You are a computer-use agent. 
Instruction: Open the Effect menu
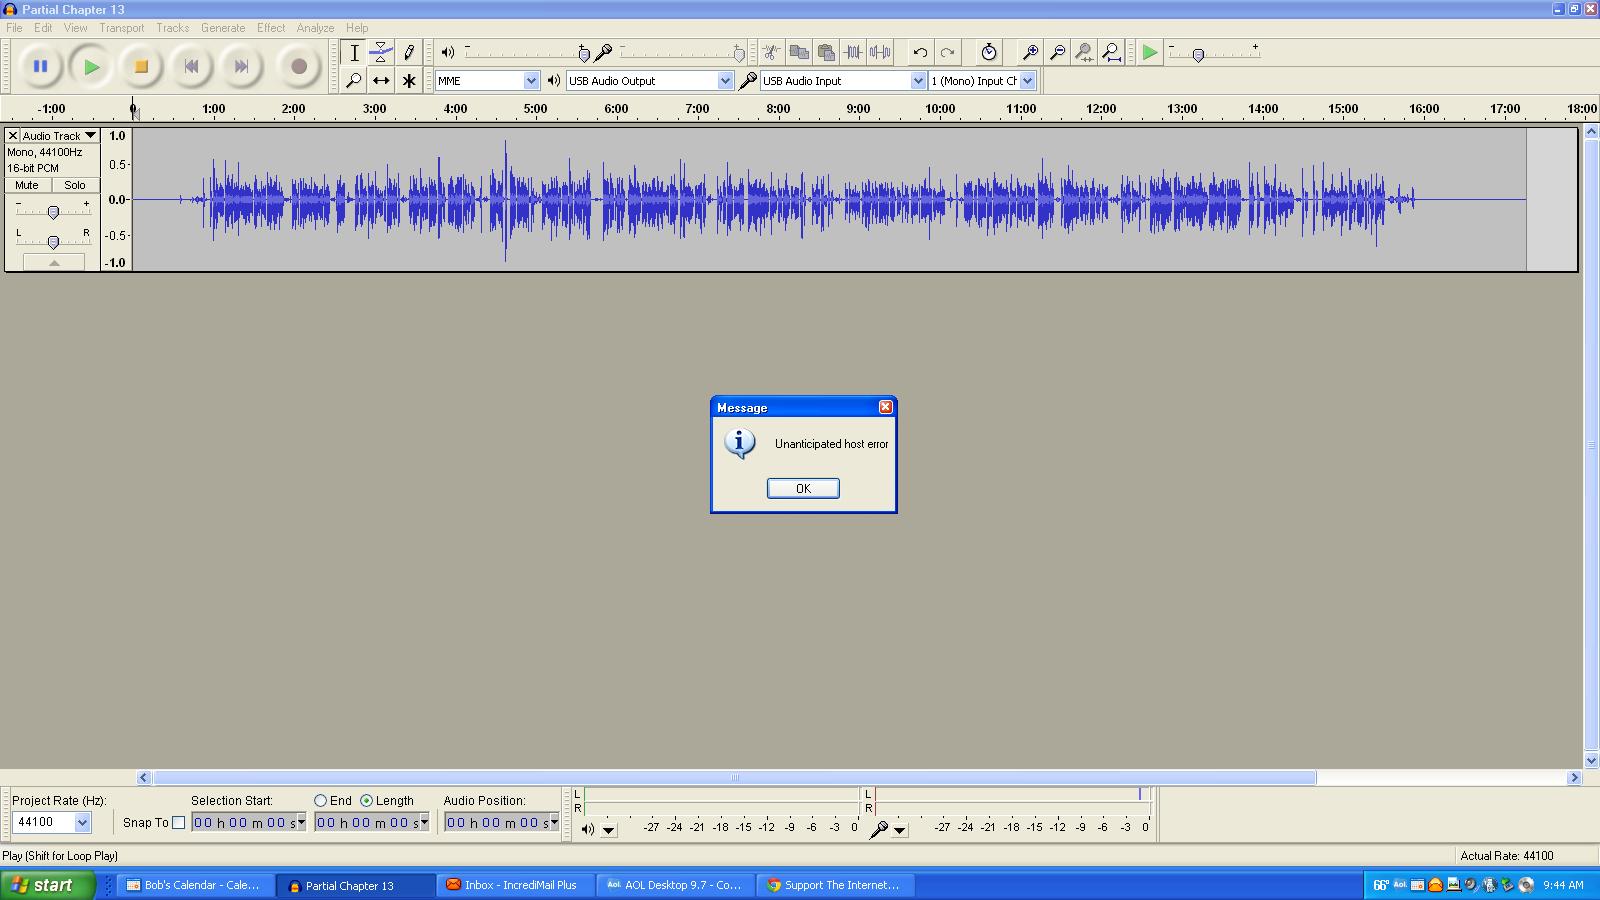tap(270, 28)
